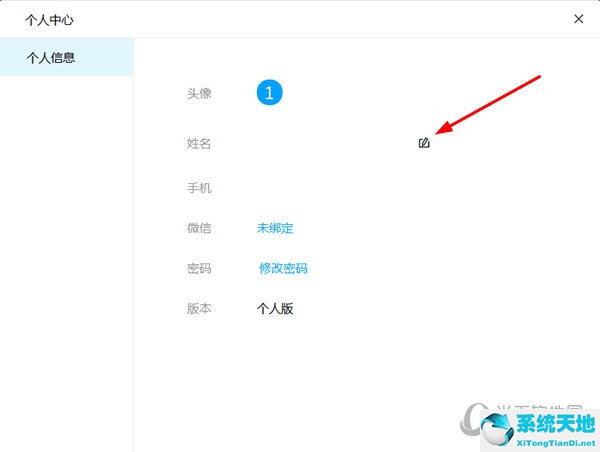Click the 个人中心 dialog title
600x452 pixels.
point(49,20)
